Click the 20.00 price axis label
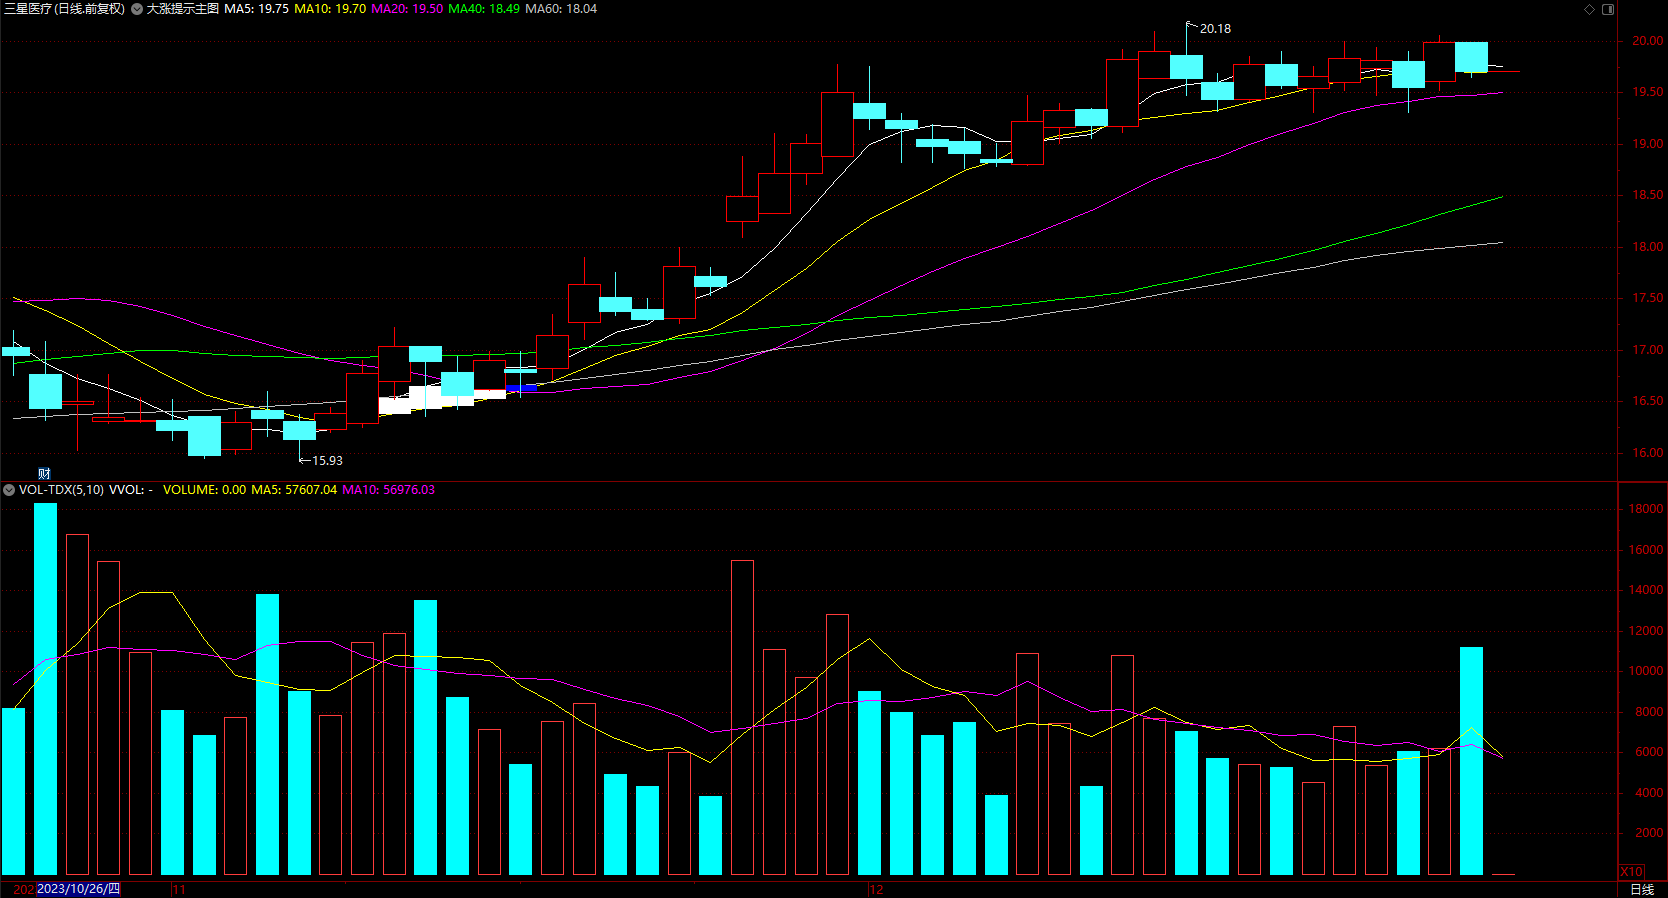 tap(1648, 41)
